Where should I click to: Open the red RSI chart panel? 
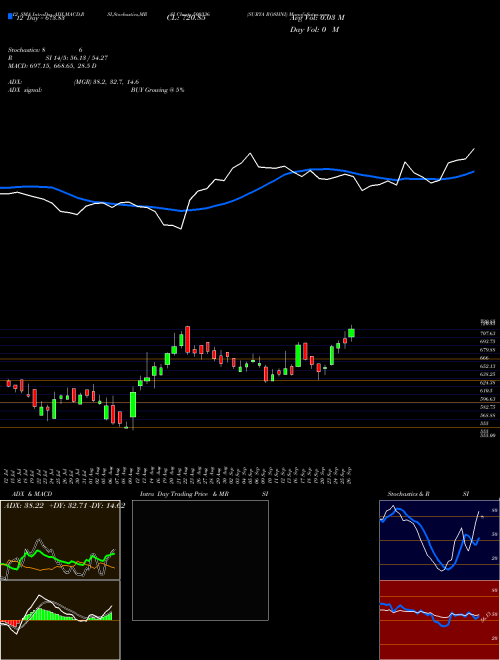pos(439,620)
